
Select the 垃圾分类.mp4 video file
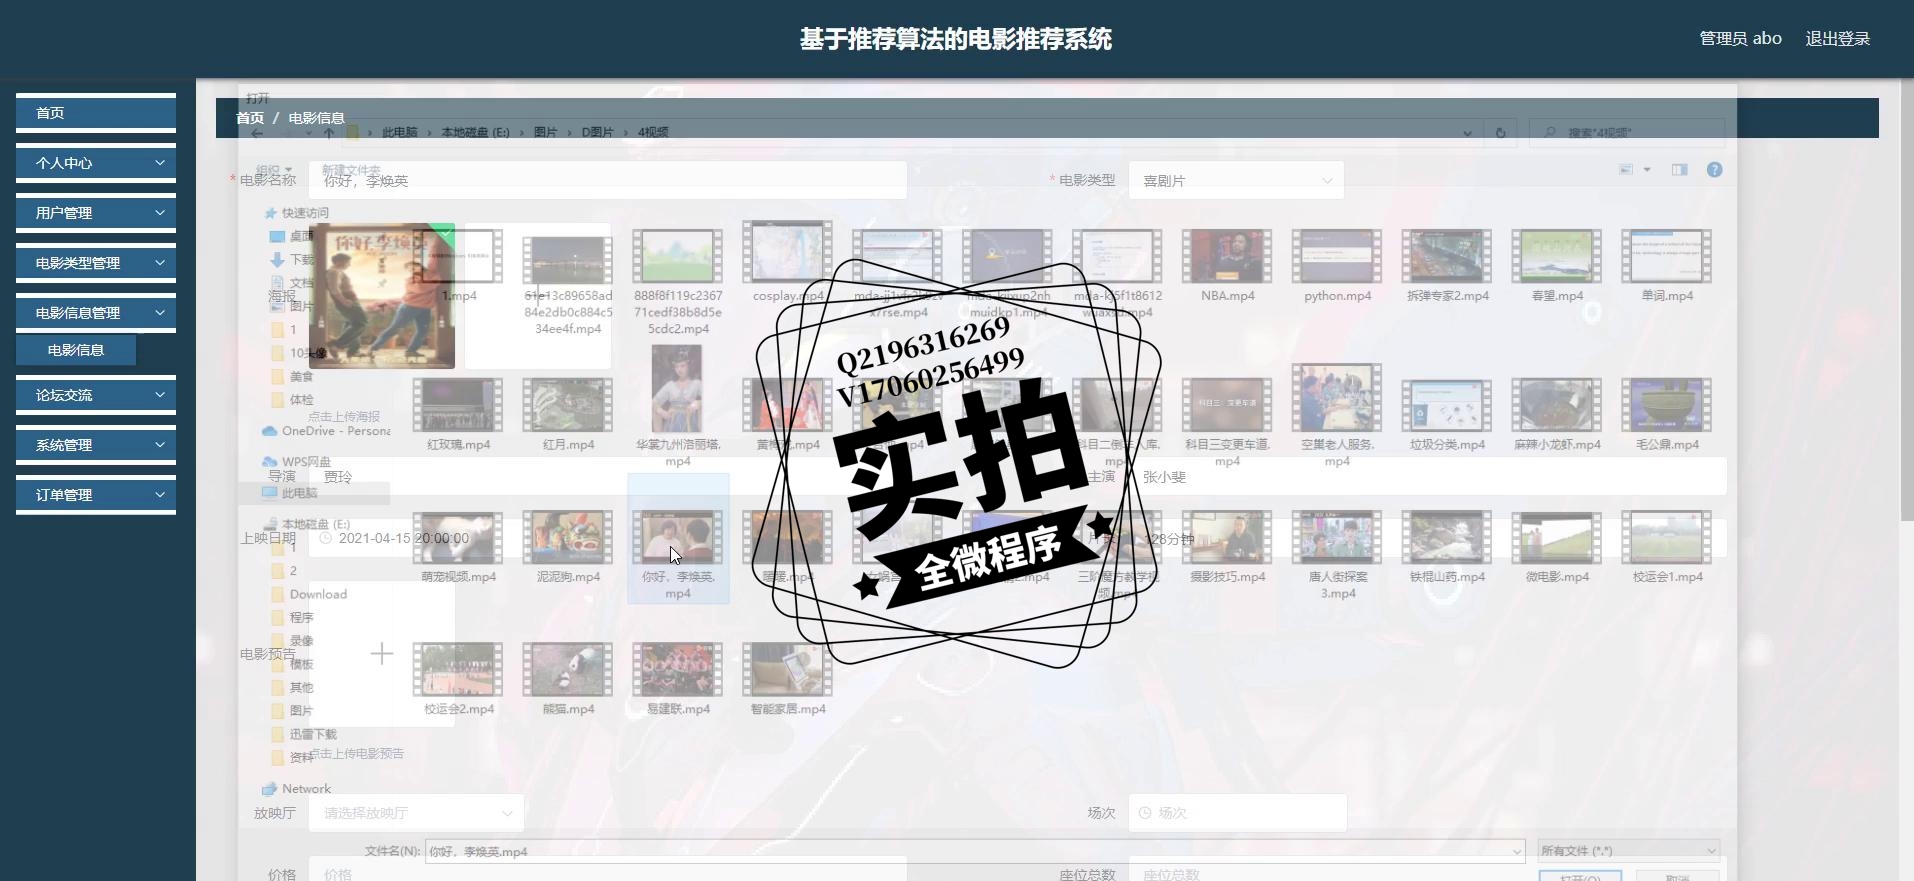coord(1447,414)
